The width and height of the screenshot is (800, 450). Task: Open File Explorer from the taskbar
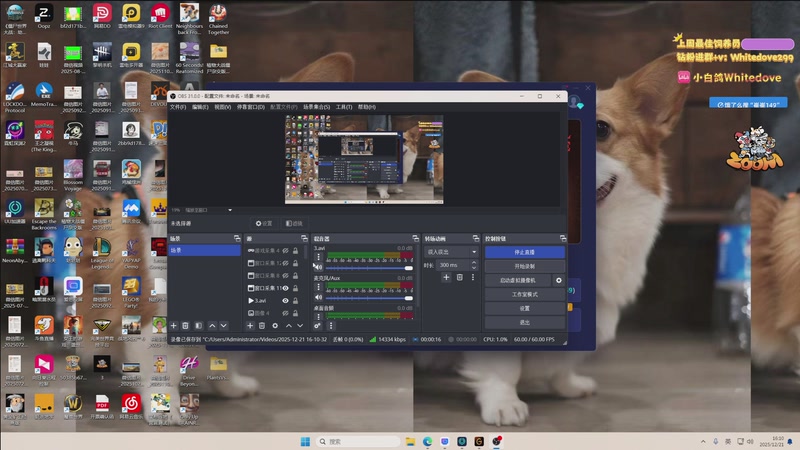[410, 441]
